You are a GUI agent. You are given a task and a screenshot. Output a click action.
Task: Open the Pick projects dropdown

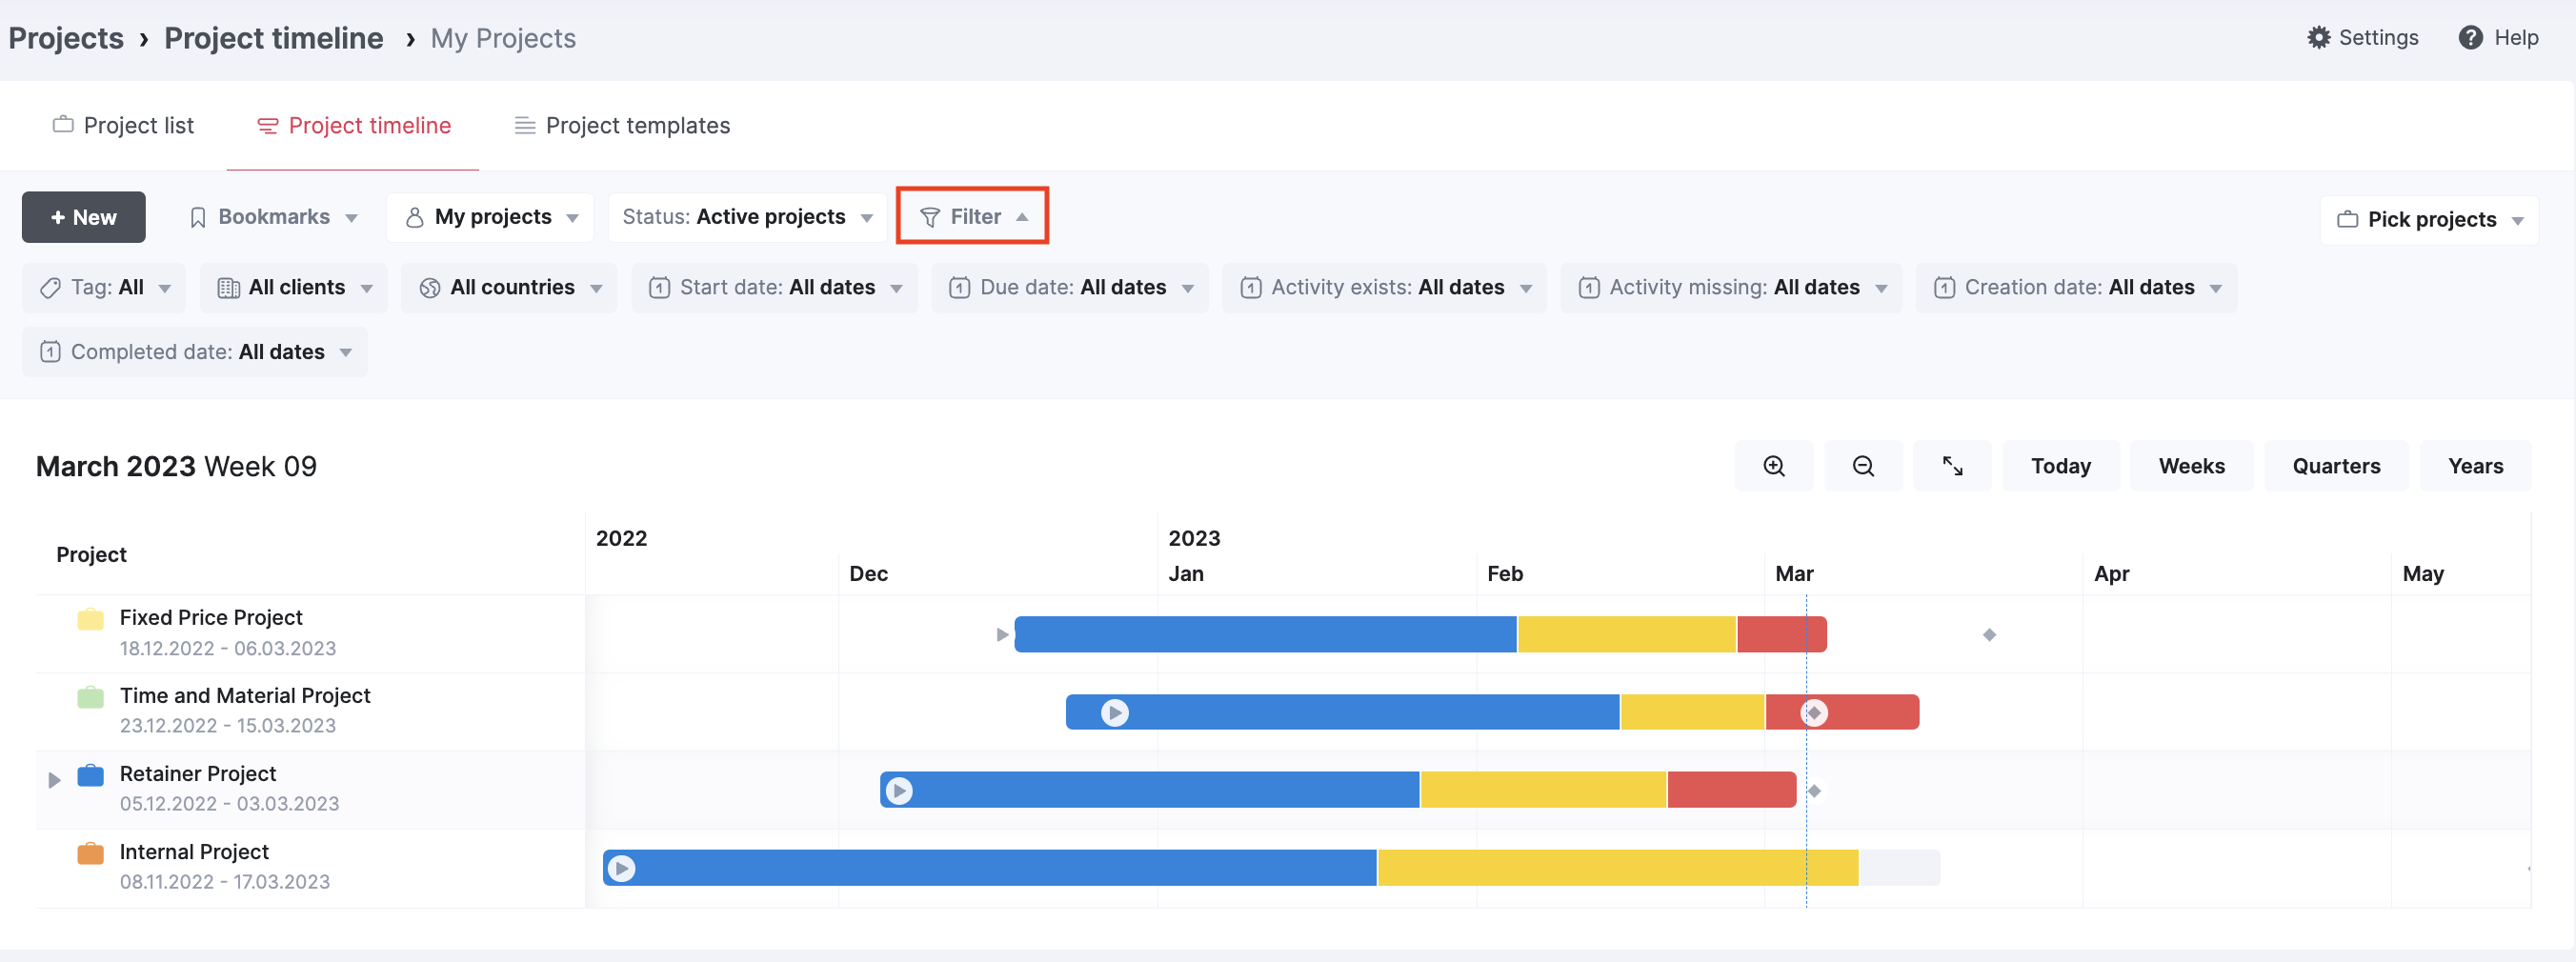[2429, 219]
